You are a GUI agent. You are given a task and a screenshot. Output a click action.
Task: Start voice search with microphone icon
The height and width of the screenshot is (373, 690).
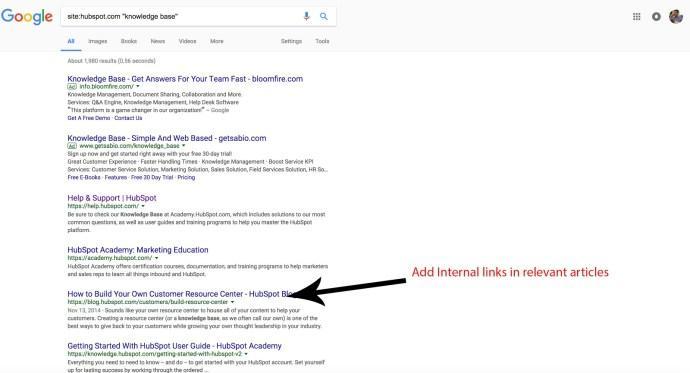306,16
